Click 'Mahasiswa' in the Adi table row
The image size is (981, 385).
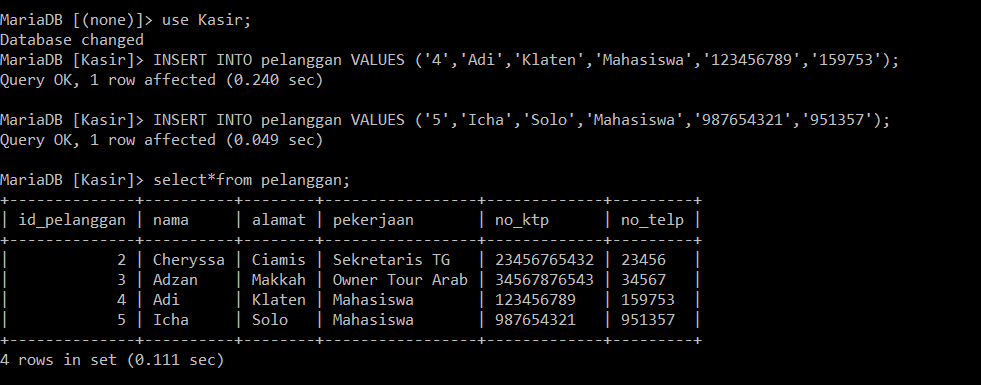pos(373,300)
